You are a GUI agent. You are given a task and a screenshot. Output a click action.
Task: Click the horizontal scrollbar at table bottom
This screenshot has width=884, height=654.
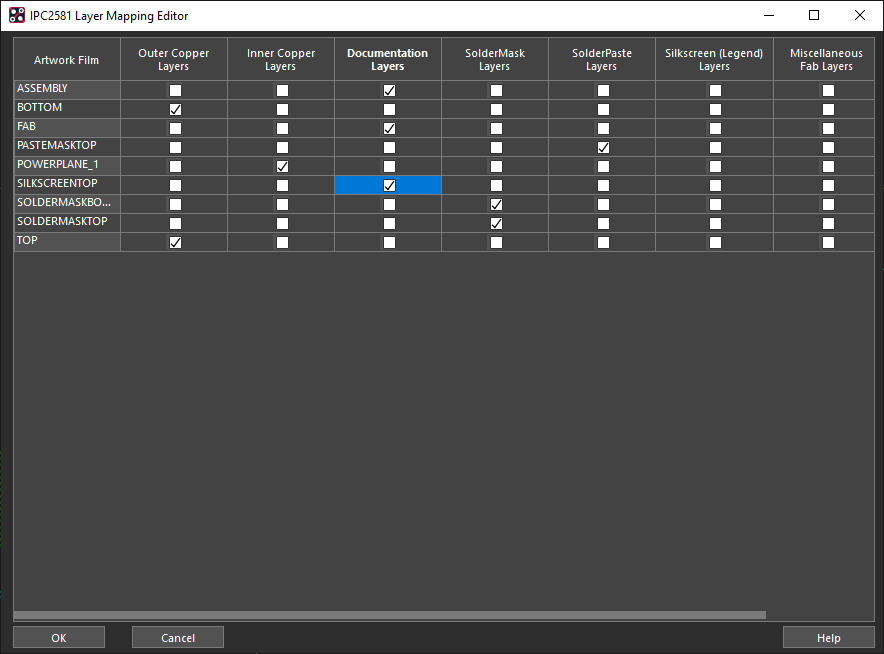click(x=390, y=615)
